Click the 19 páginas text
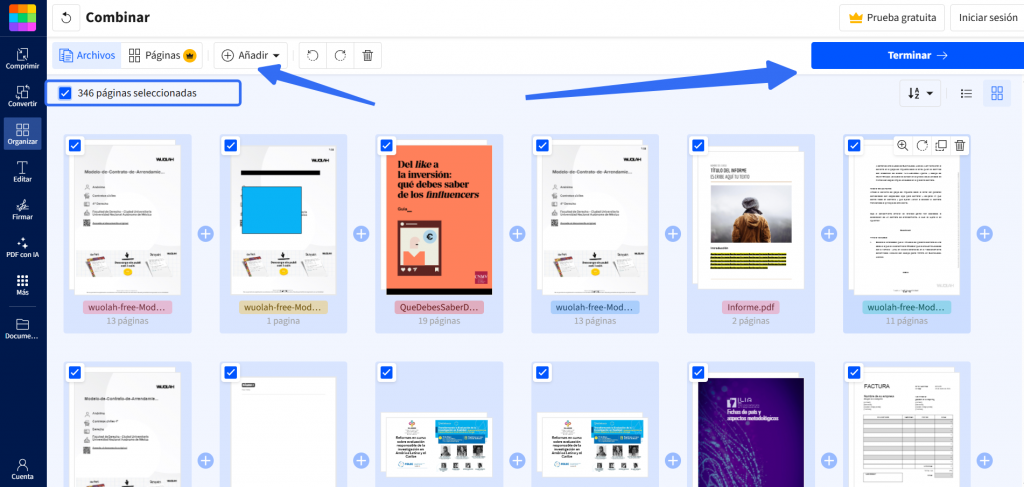 (439, 321)
